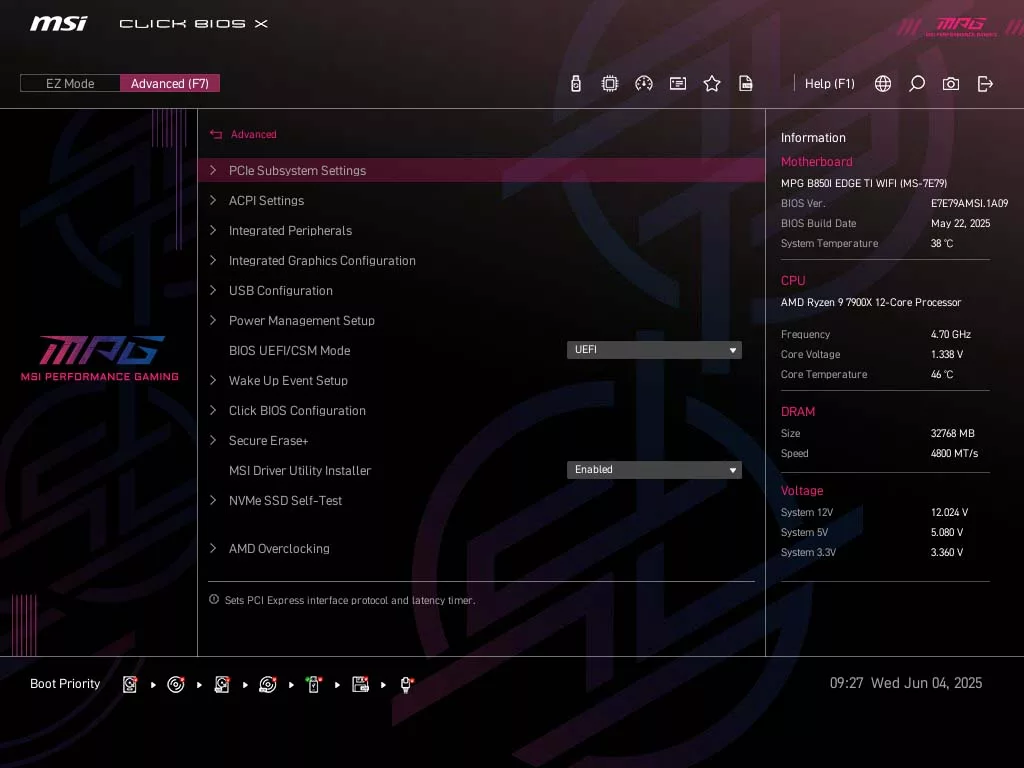Click the date and time readout
This screenshot has width=1024, height=768.
tap(906, 683)
